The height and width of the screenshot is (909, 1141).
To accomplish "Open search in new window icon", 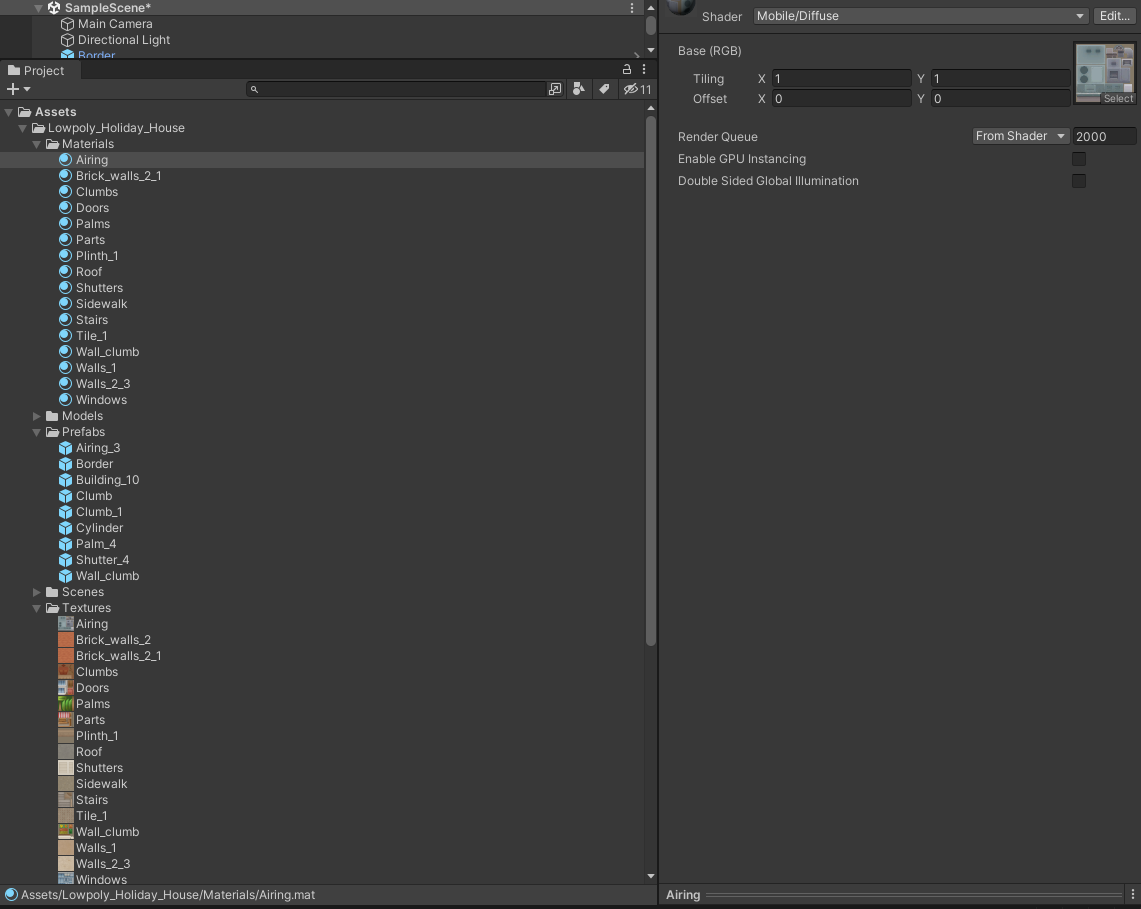I will pos(555,89).
